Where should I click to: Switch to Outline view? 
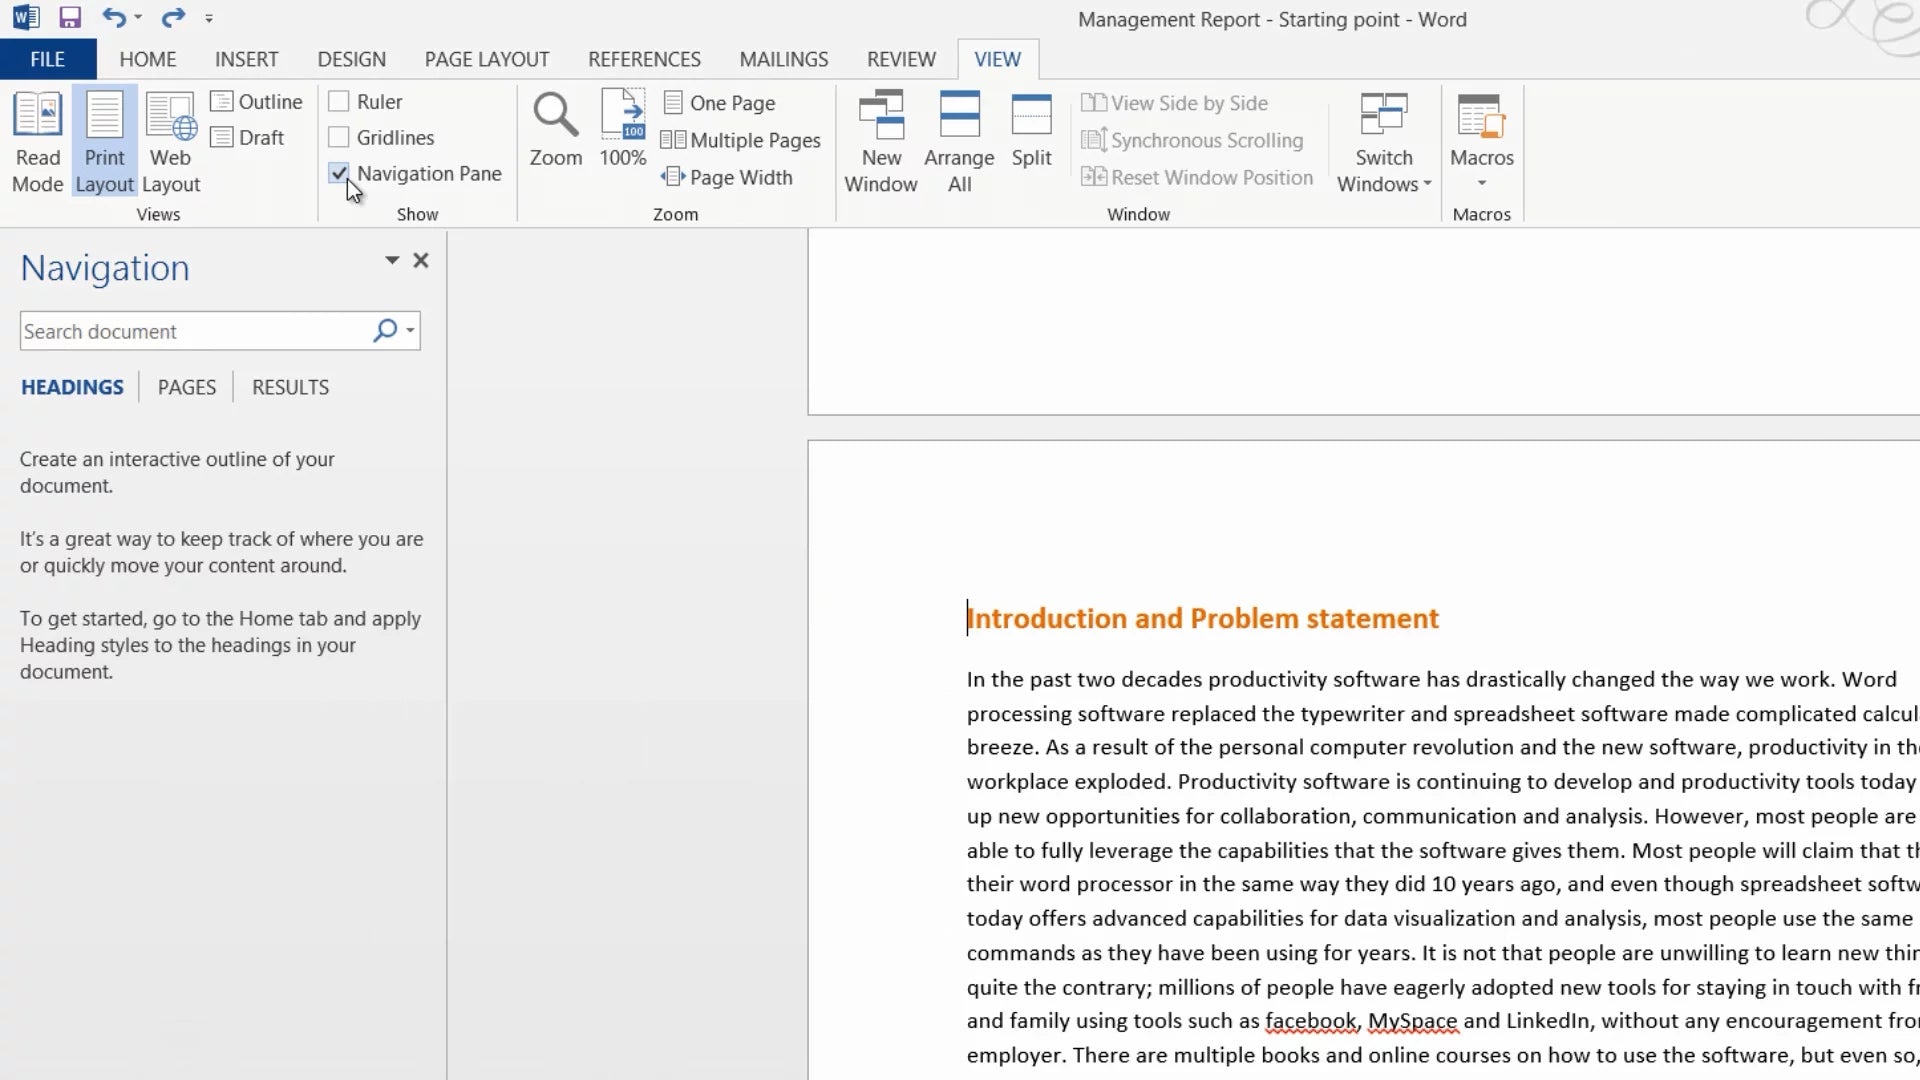coord(257,102)
